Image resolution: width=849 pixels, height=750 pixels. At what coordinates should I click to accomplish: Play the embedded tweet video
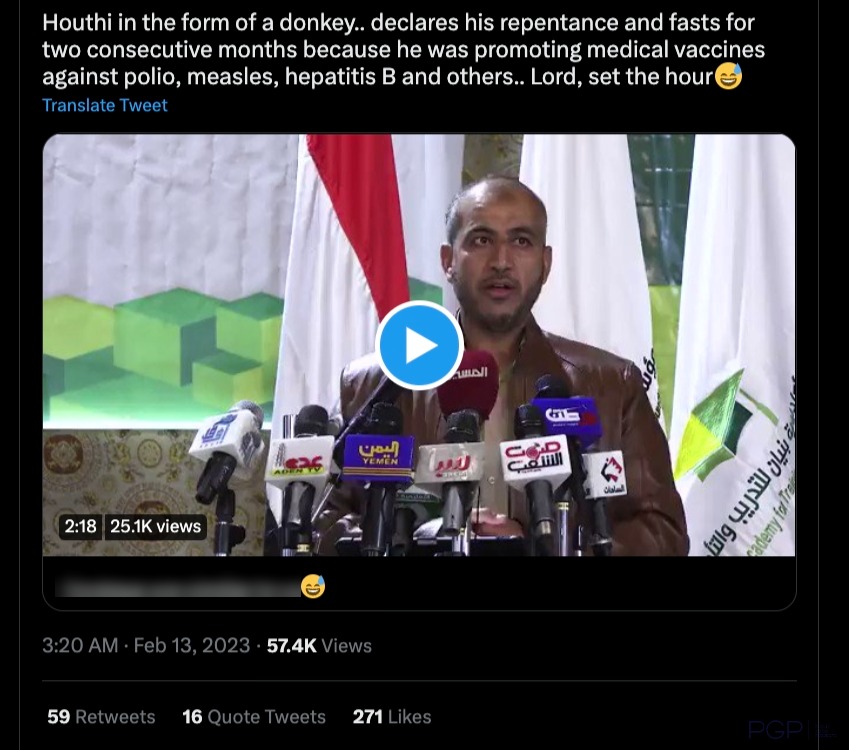419,345
